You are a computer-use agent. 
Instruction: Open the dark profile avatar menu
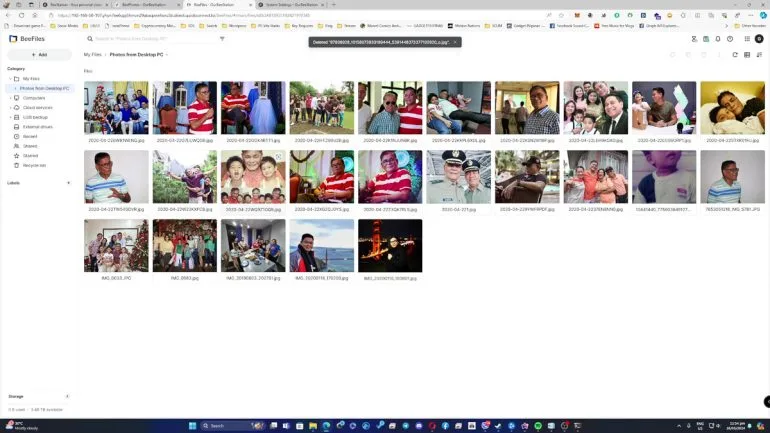pyautogui.click(x=759, y=39)
